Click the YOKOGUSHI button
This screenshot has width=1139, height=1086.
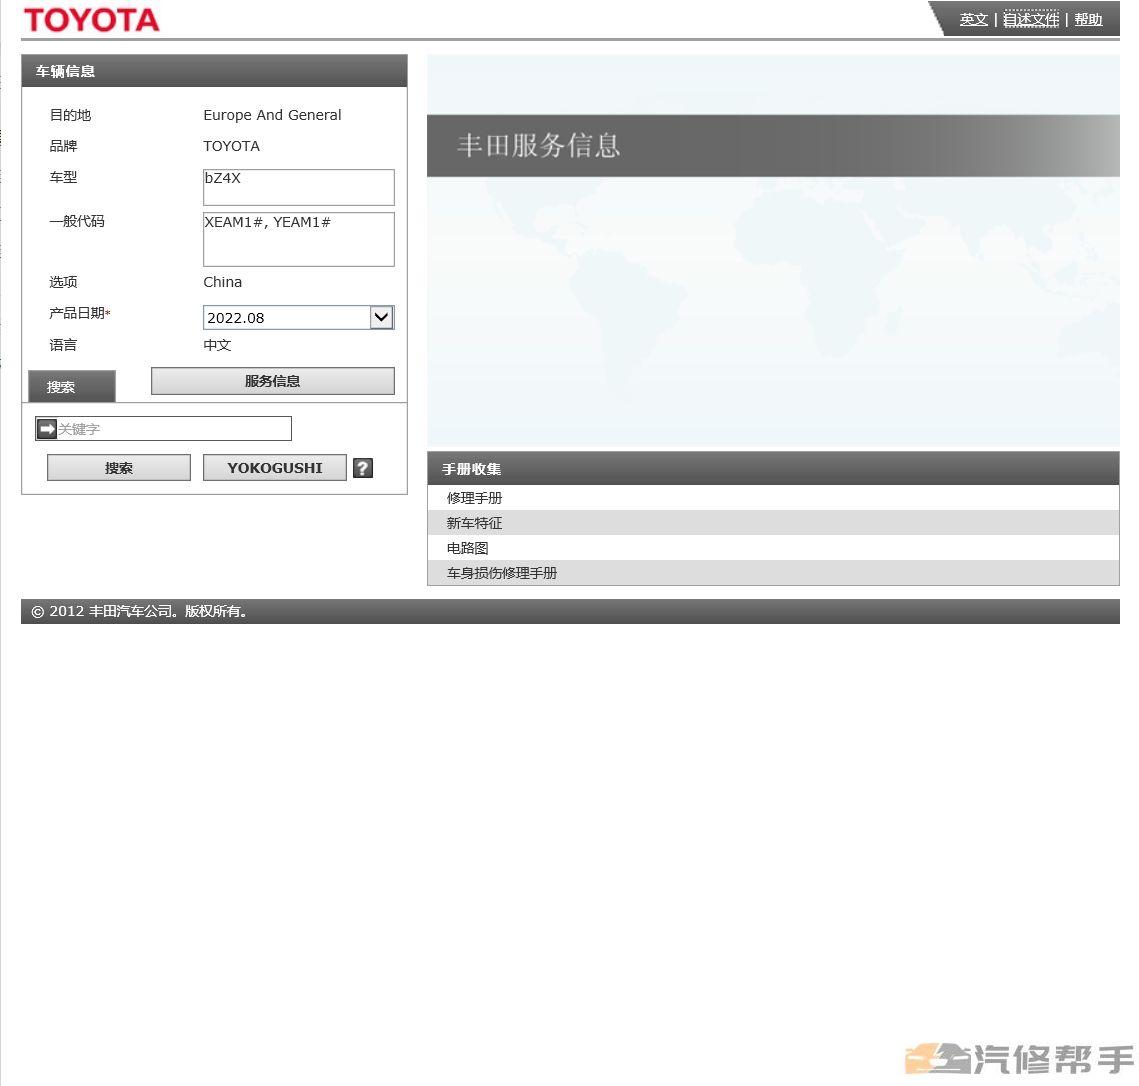coord(275,468)
